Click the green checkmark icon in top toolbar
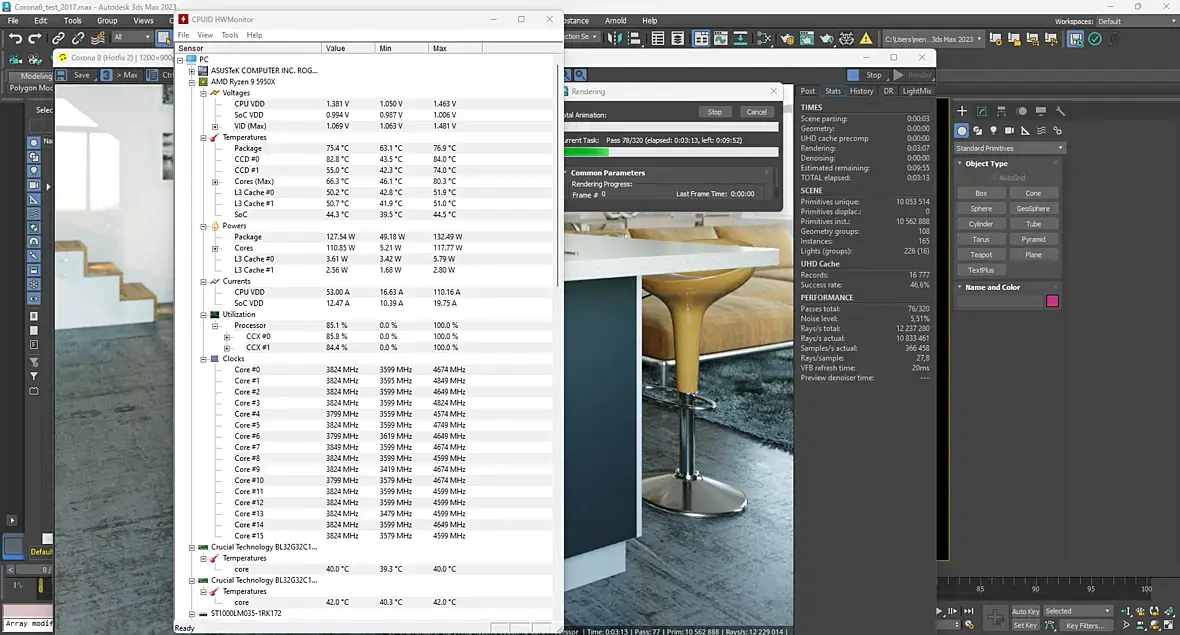 1095,38
